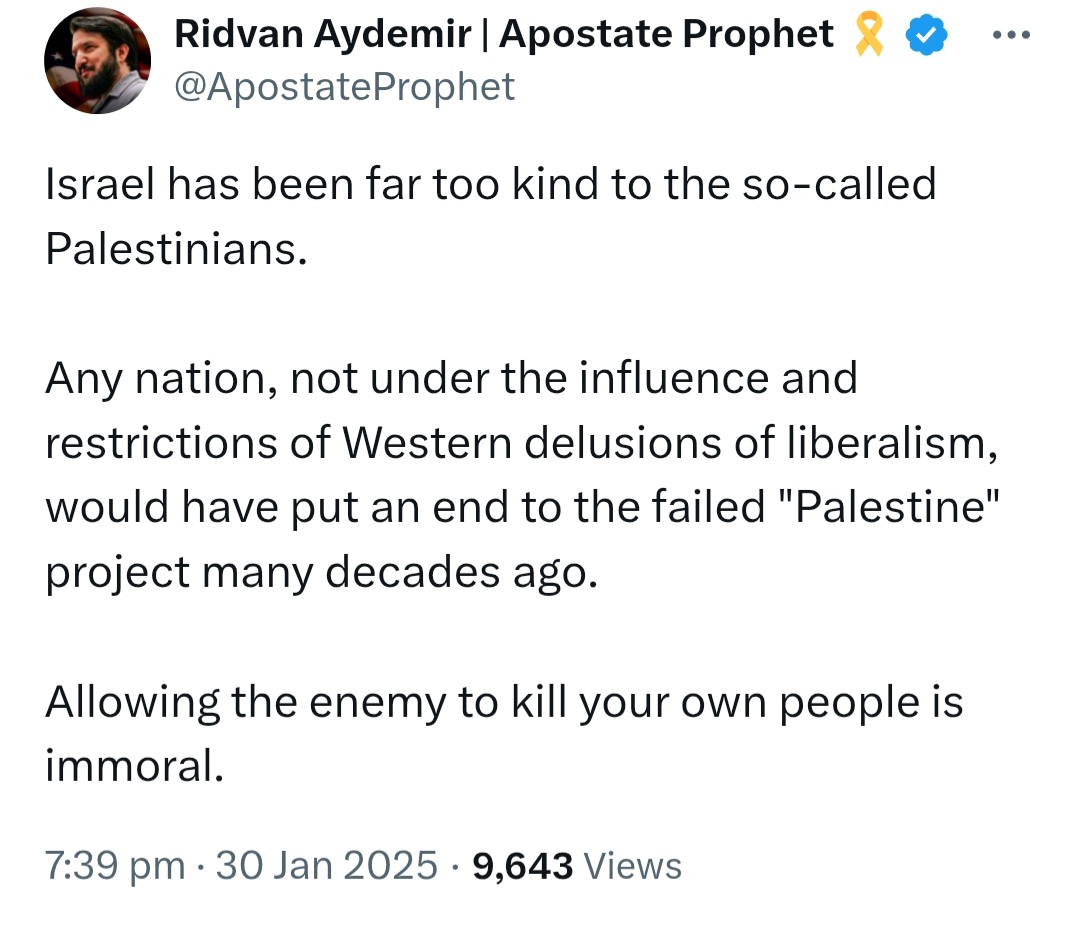Screen dimensions: 1080x926
Task: Click the 7:39 pm timestamp
Action: [115, 866]
